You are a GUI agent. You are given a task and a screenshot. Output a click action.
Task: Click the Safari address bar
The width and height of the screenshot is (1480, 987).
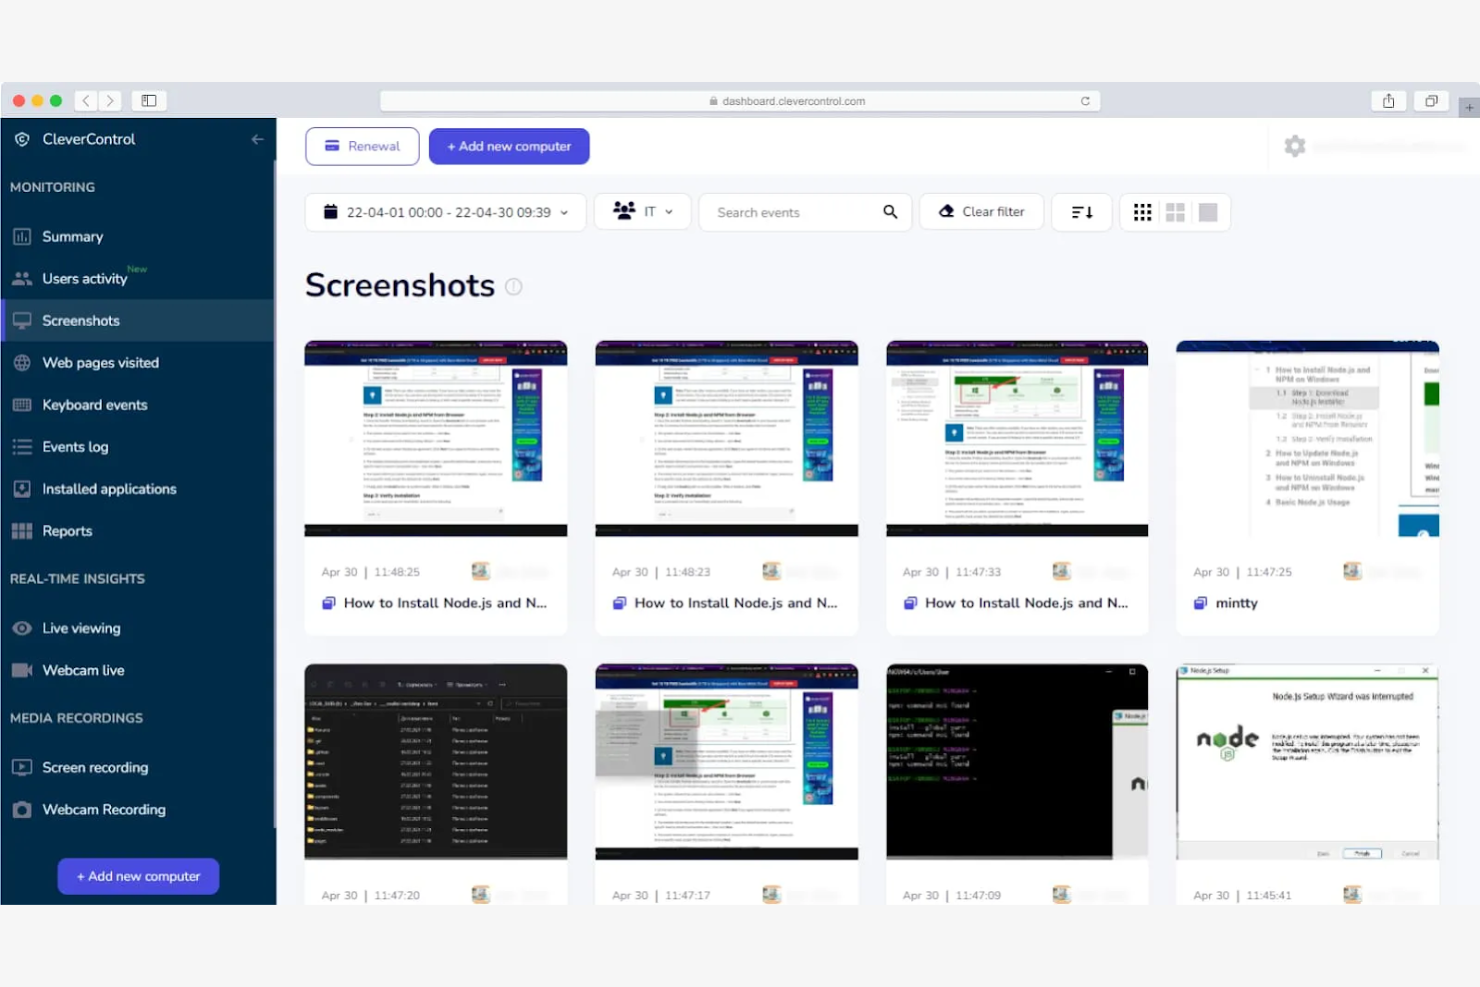coord(740,101)
